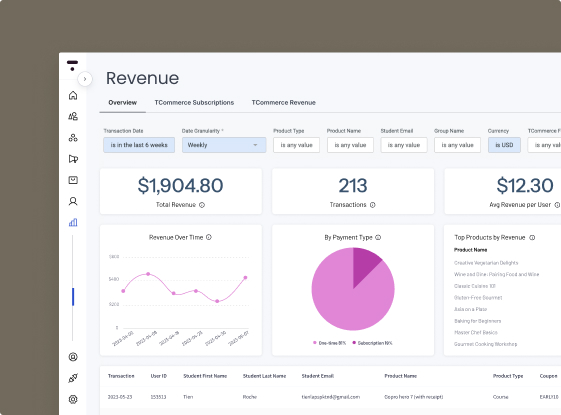Sort by Student Email column header
The width and height of the screenshot is (561, 415).
pyautogui.click(x=318, y=376)
